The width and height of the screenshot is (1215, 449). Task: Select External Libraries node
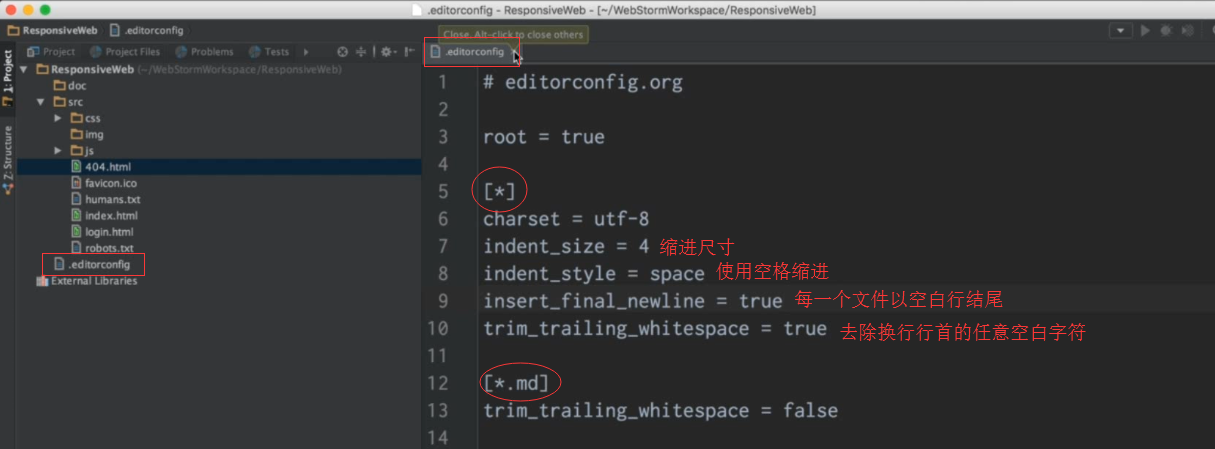[x=86, y=281]
